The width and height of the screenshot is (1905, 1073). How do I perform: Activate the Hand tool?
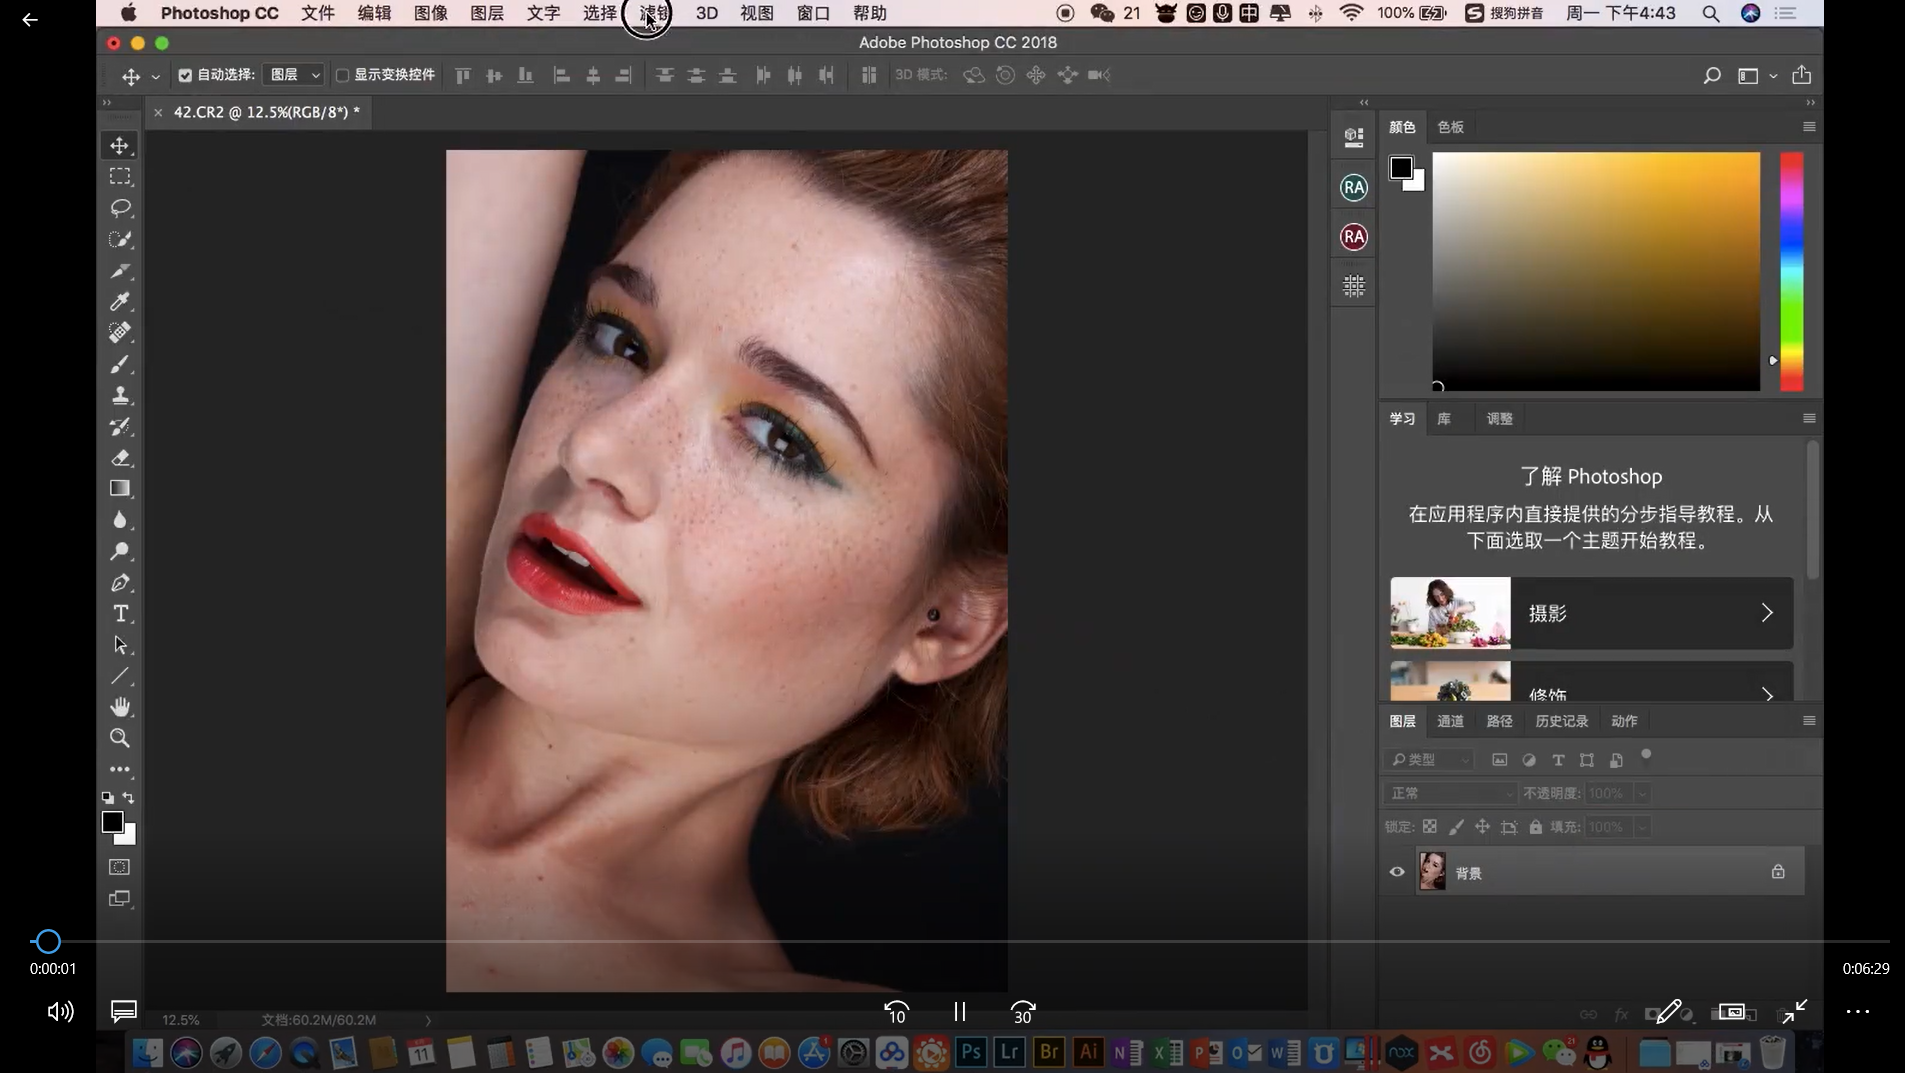pyautogui.click(x=120, y=707)
